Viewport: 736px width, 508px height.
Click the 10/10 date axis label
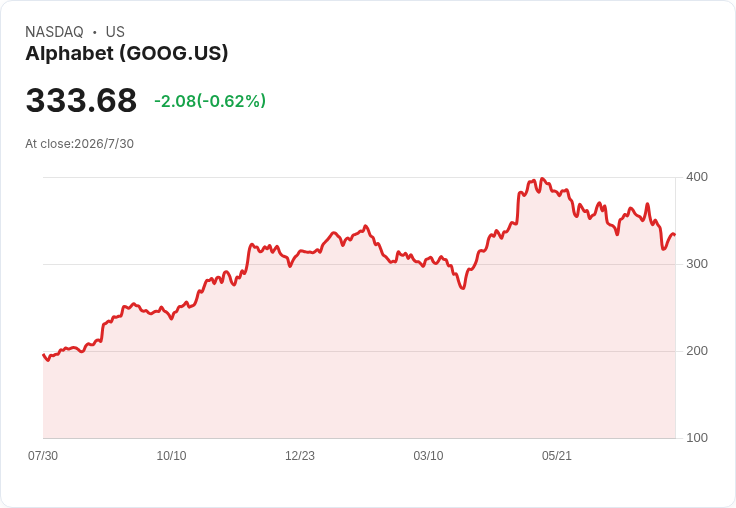[171, 456]
